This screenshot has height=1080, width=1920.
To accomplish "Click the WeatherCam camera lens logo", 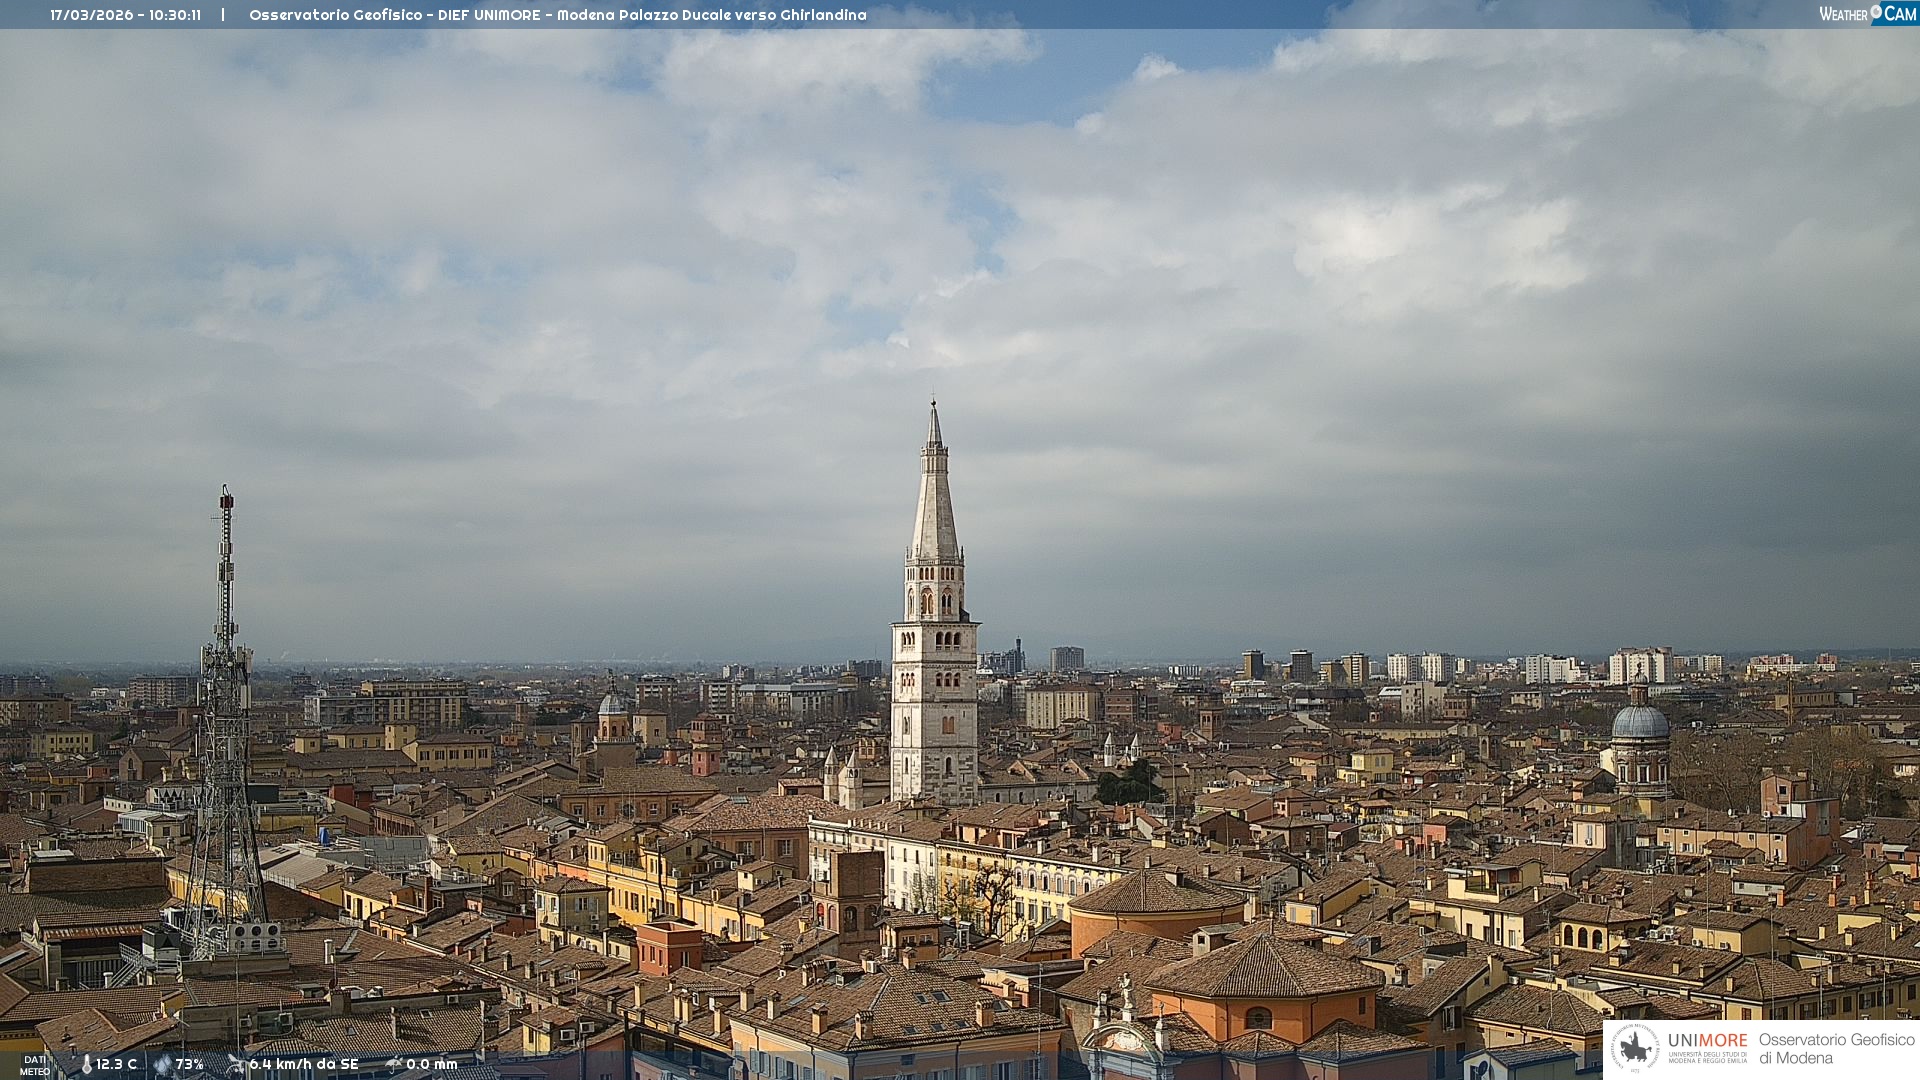I will (1876, 13).
